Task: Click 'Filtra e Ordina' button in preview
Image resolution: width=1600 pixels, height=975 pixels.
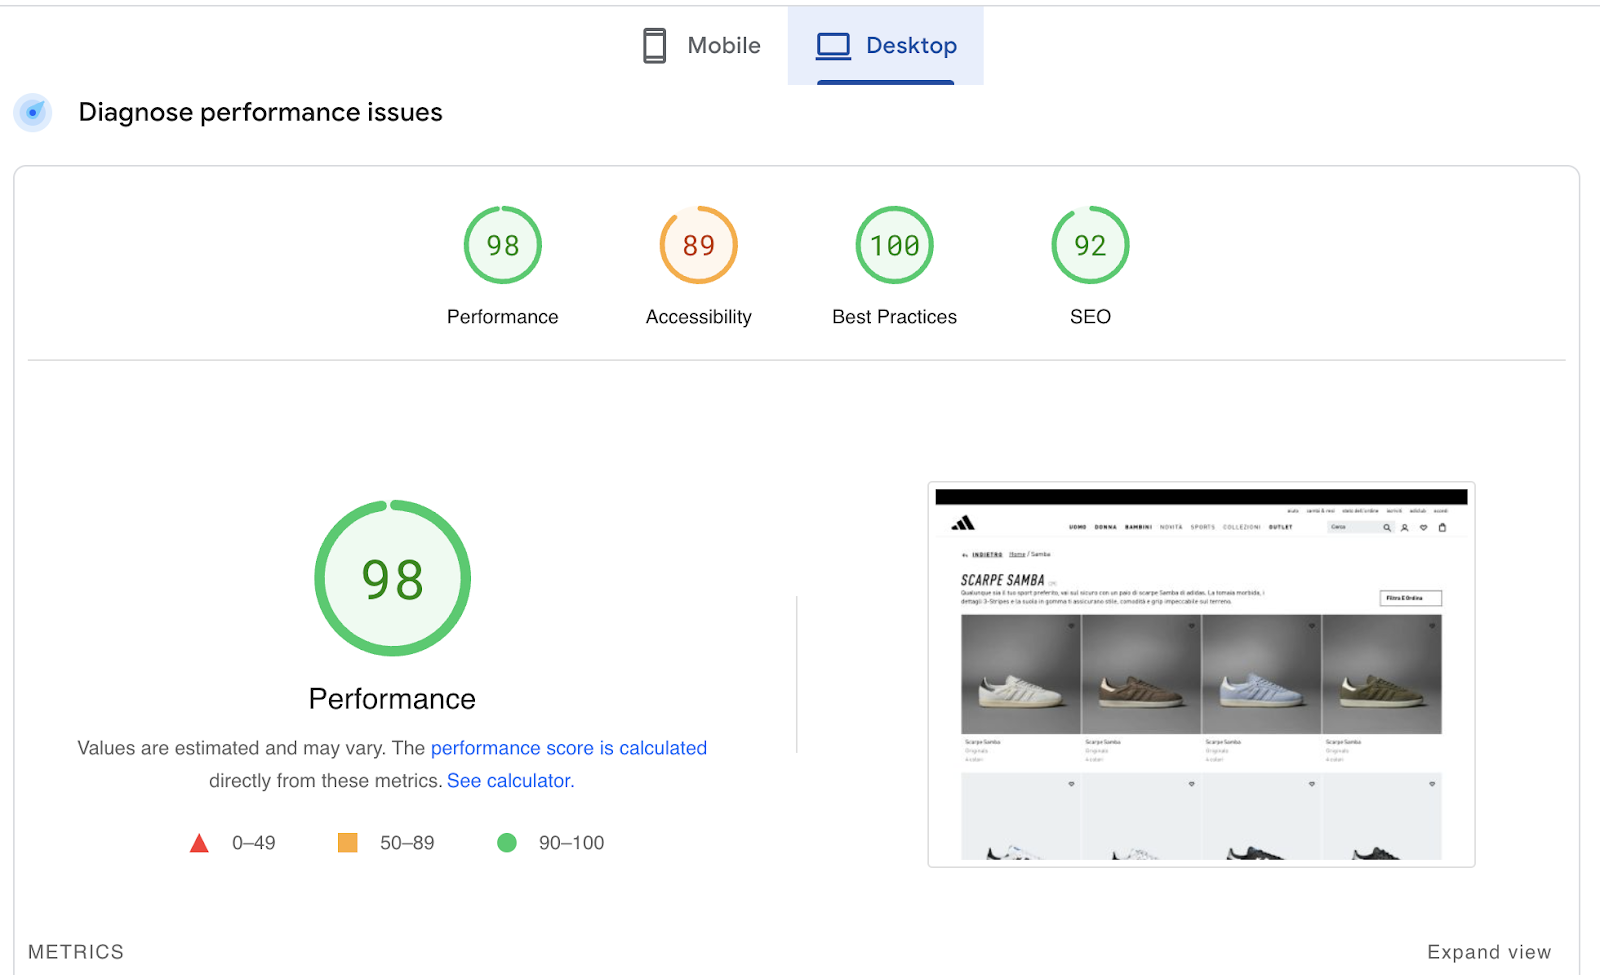Action: coord(1411,598)
